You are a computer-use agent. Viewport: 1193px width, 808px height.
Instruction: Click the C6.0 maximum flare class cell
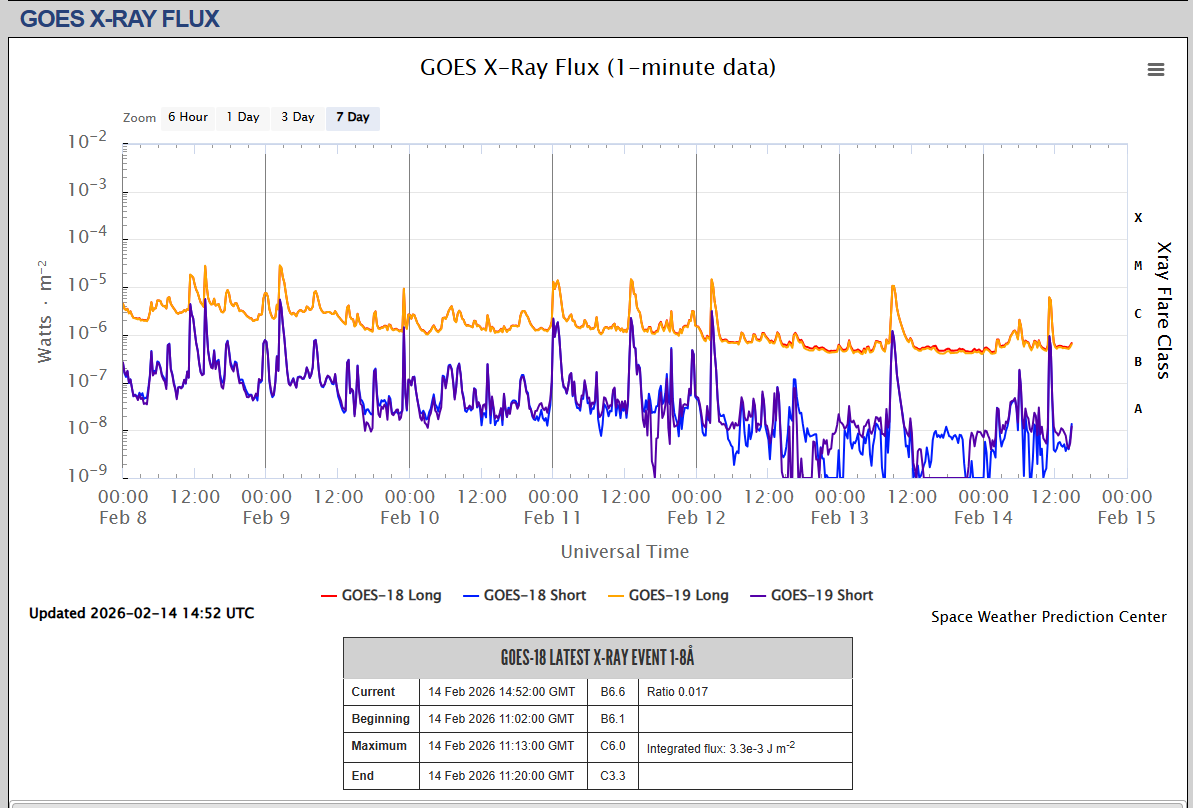[x=612, y=746]
